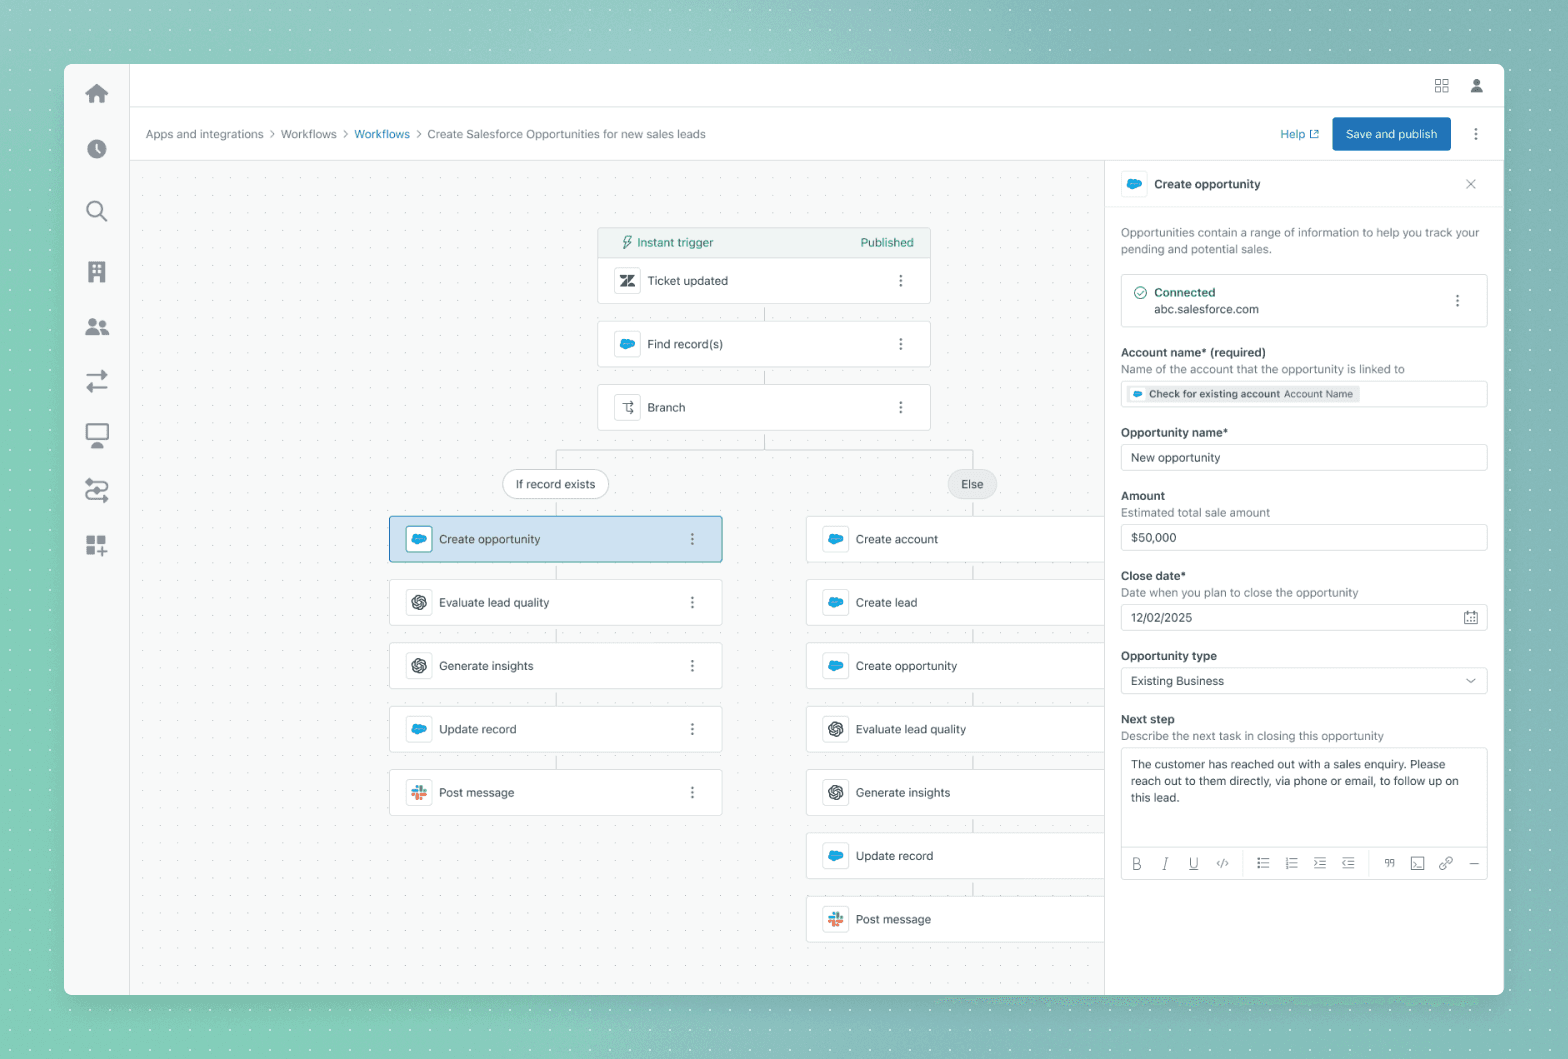Click the Account name field
The width and height of the screenshot is (1568, 1059).
(1304, 394)
